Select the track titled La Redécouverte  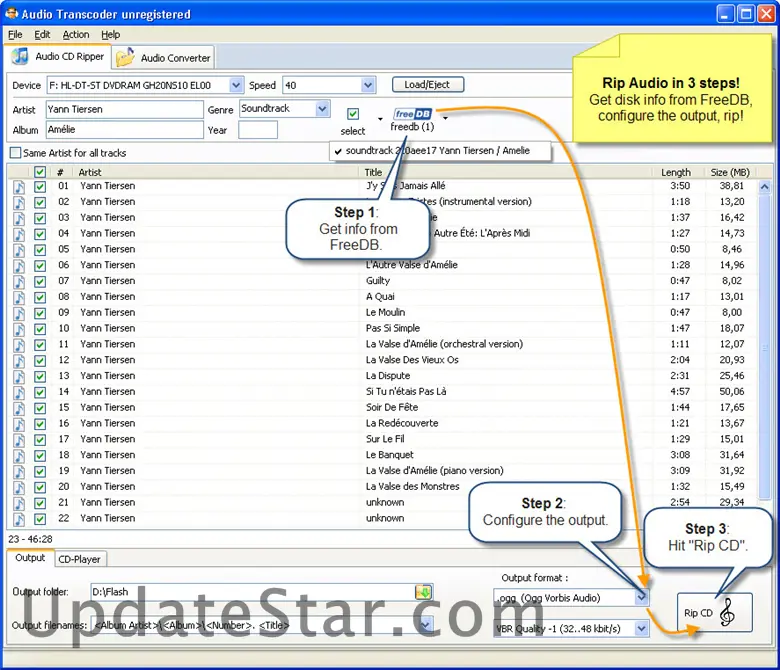[402, 423]
